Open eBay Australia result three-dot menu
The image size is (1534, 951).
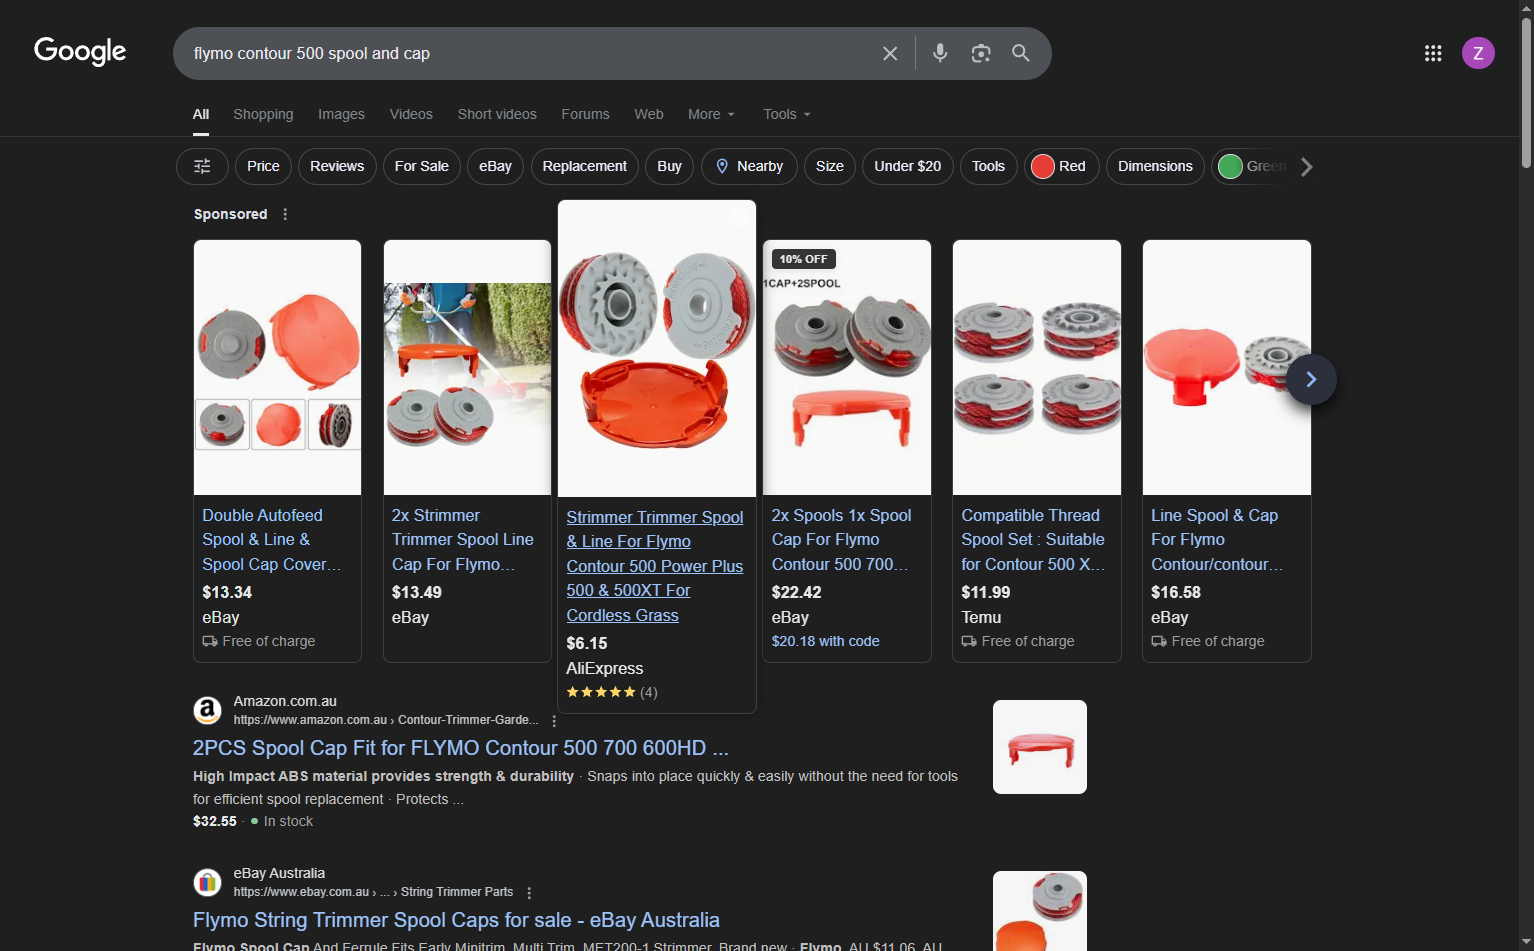pos(529,893)
